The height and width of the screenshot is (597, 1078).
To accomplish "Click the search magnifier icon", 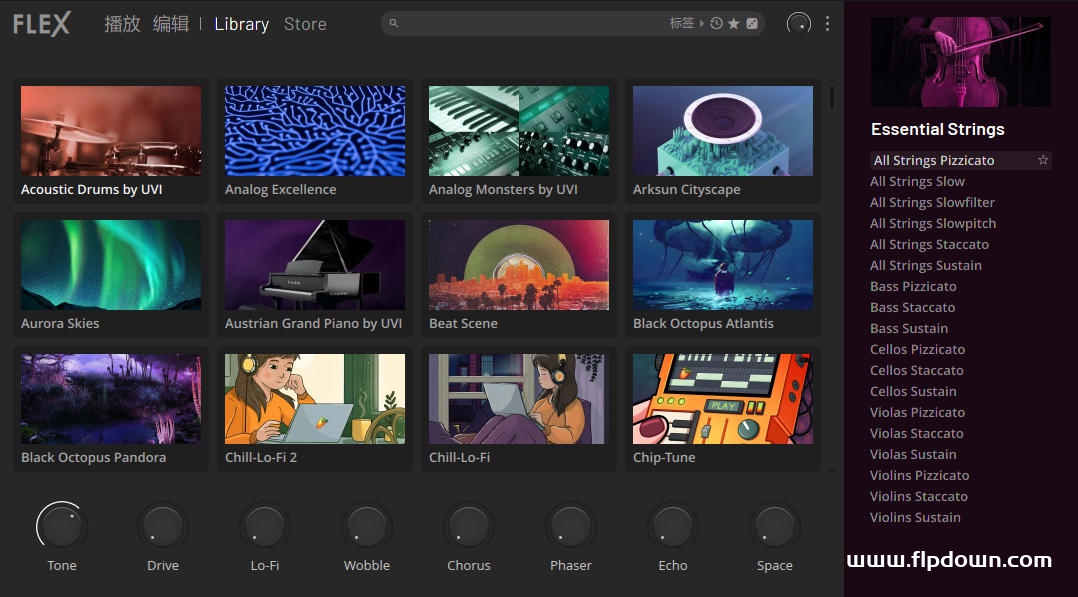I will pyautogui.click(x=394, y=23).
